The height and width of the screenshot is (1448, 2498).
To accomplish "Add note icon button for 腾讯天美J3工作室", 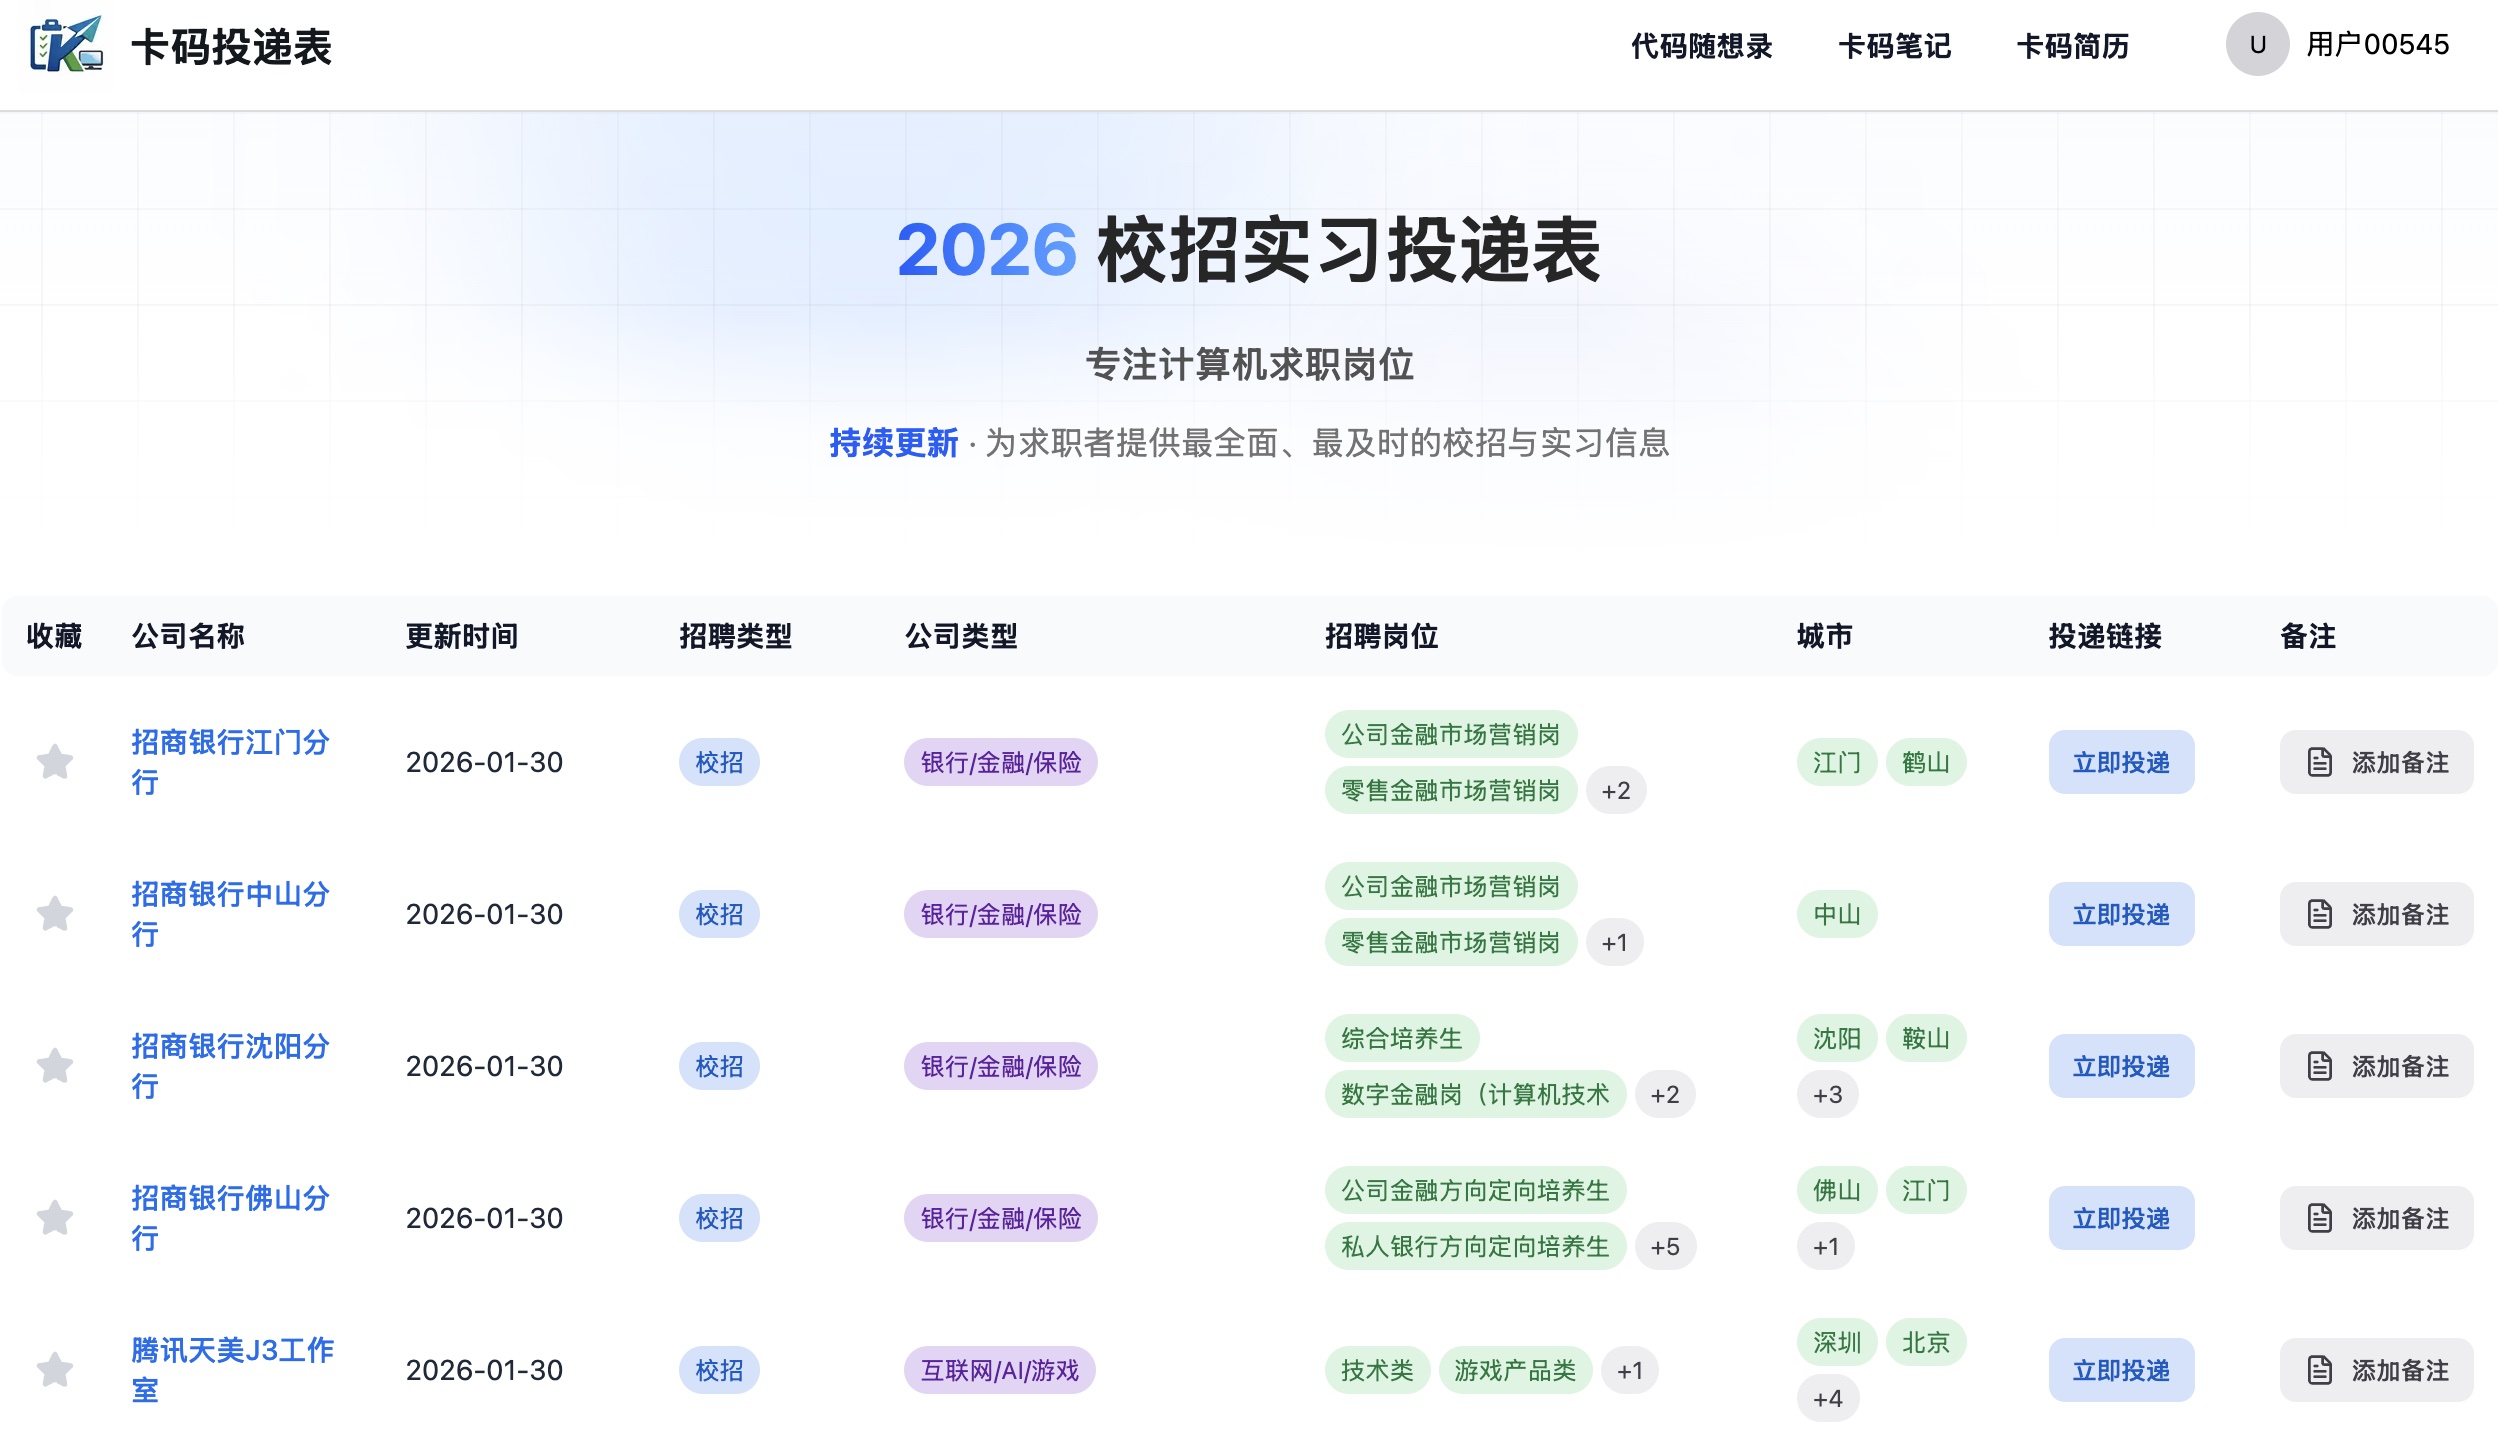I will [x=2319, y=1370].
